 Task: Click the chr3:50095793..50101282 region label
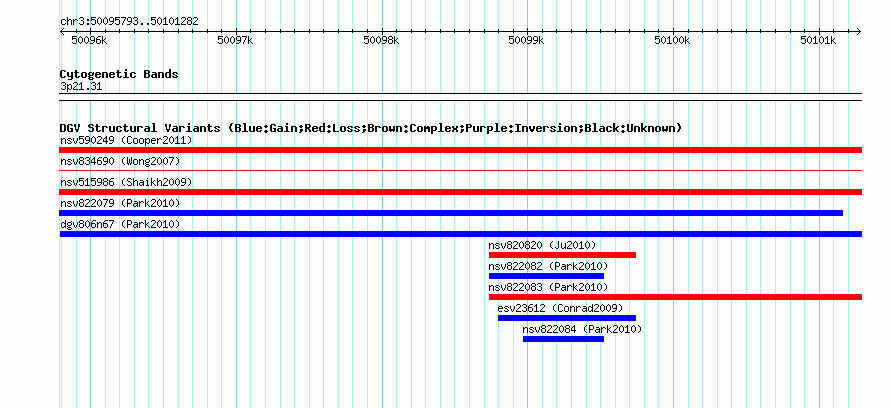pyautogui.click(x=129, y=22)
